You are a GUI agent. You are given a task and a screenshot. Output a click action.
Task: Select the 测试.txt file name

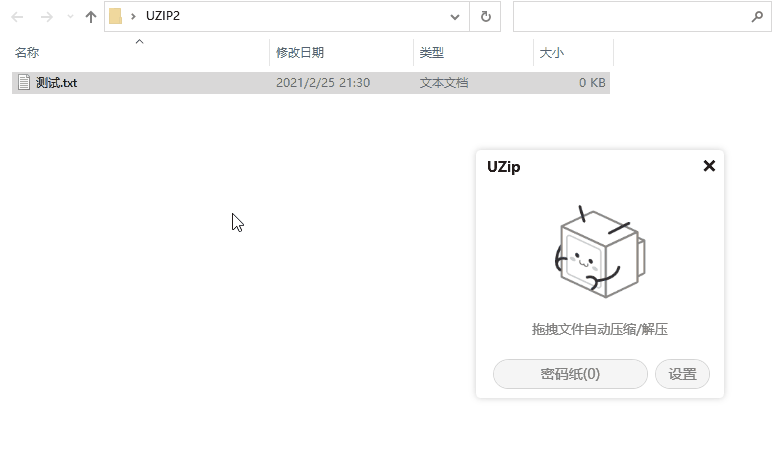pos(56,82)
